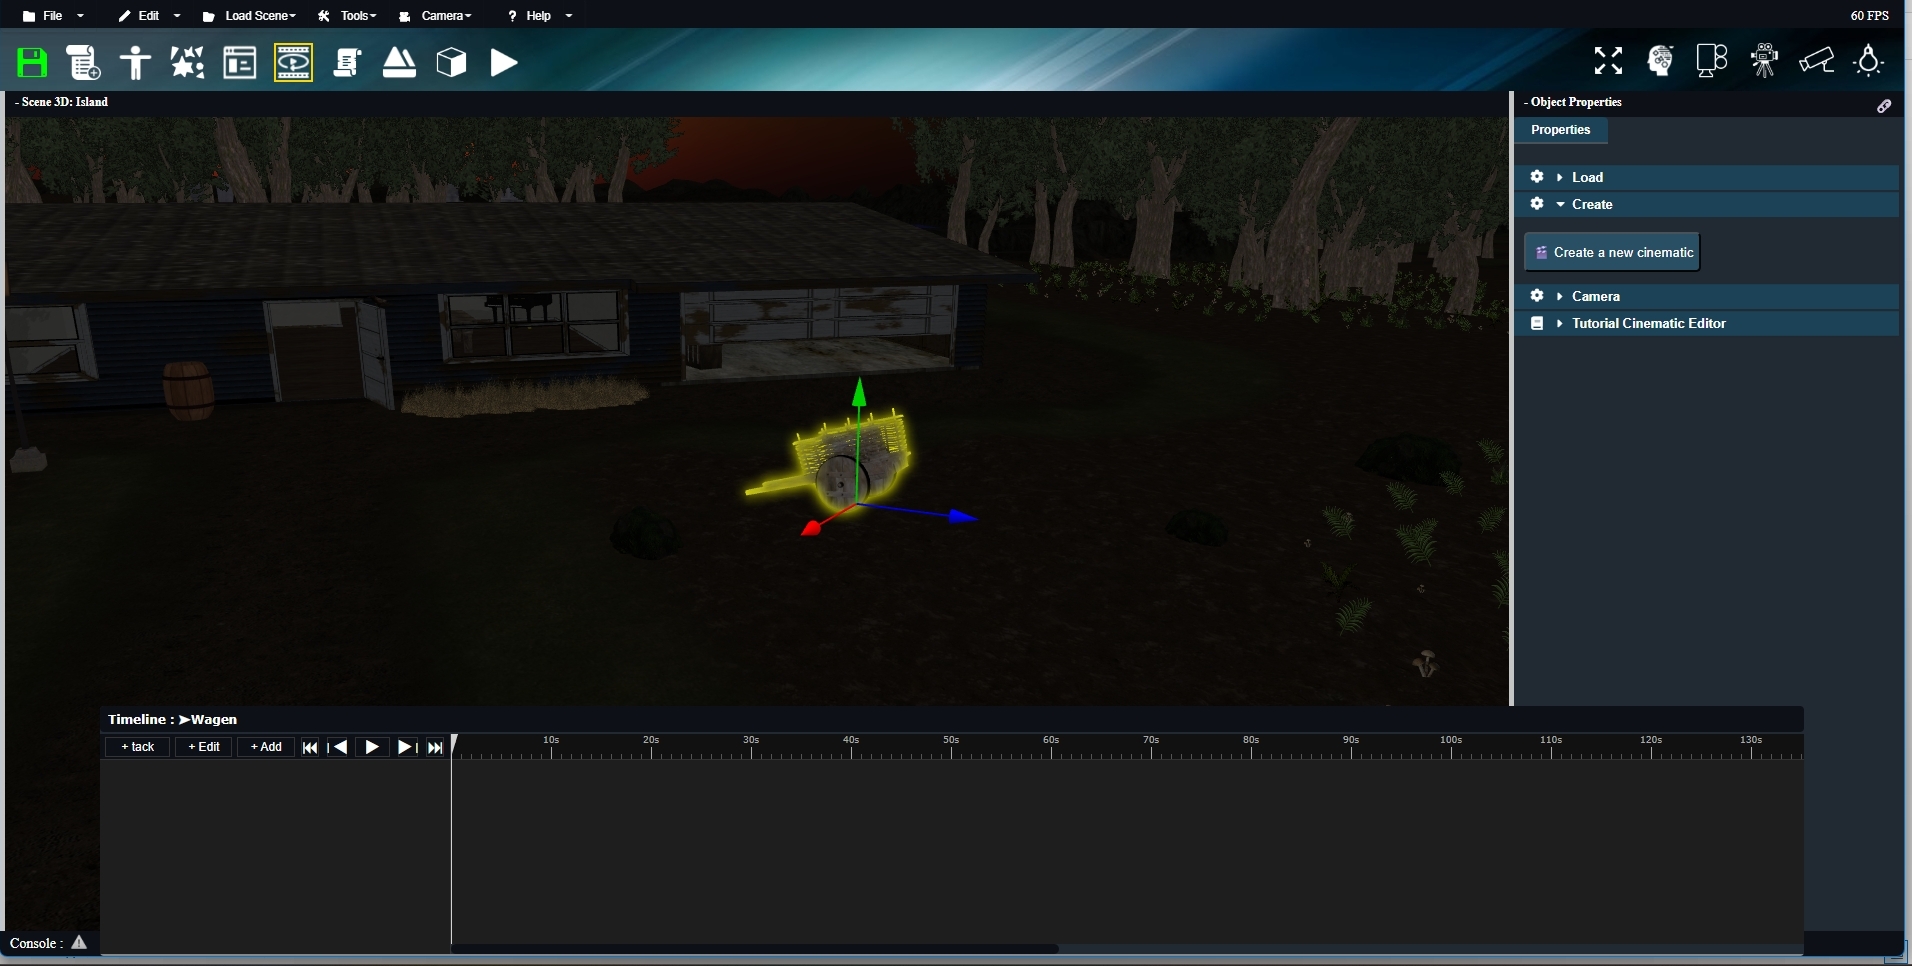Screen dimensions: 1912x966
Task: Toggle fullscreen with the expand arrows icon
Action: [1608, 61]
